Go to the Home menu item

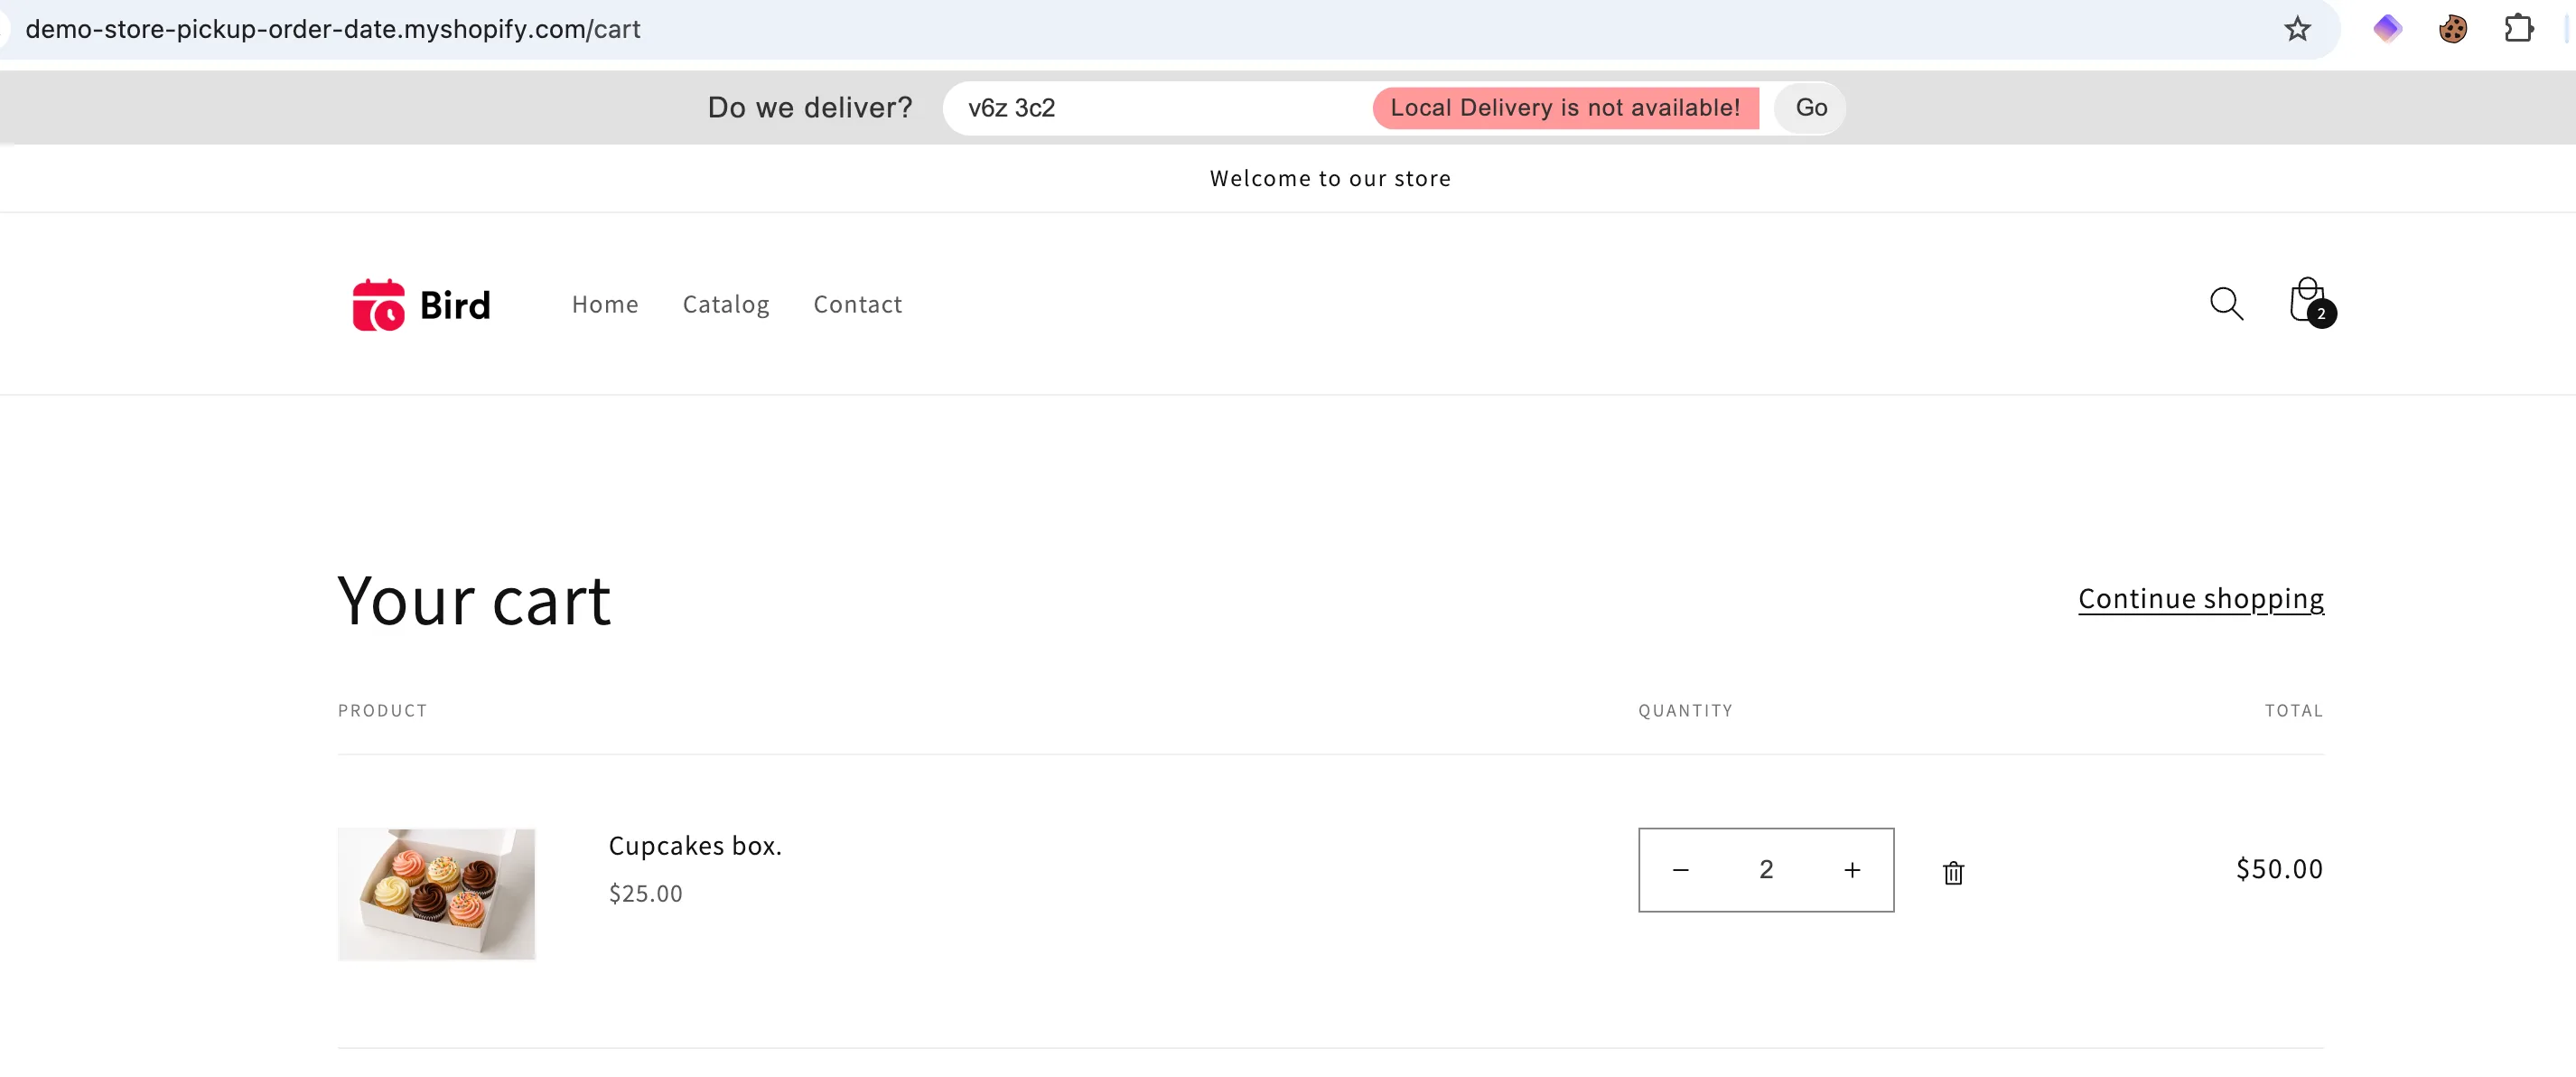(604, 304)
